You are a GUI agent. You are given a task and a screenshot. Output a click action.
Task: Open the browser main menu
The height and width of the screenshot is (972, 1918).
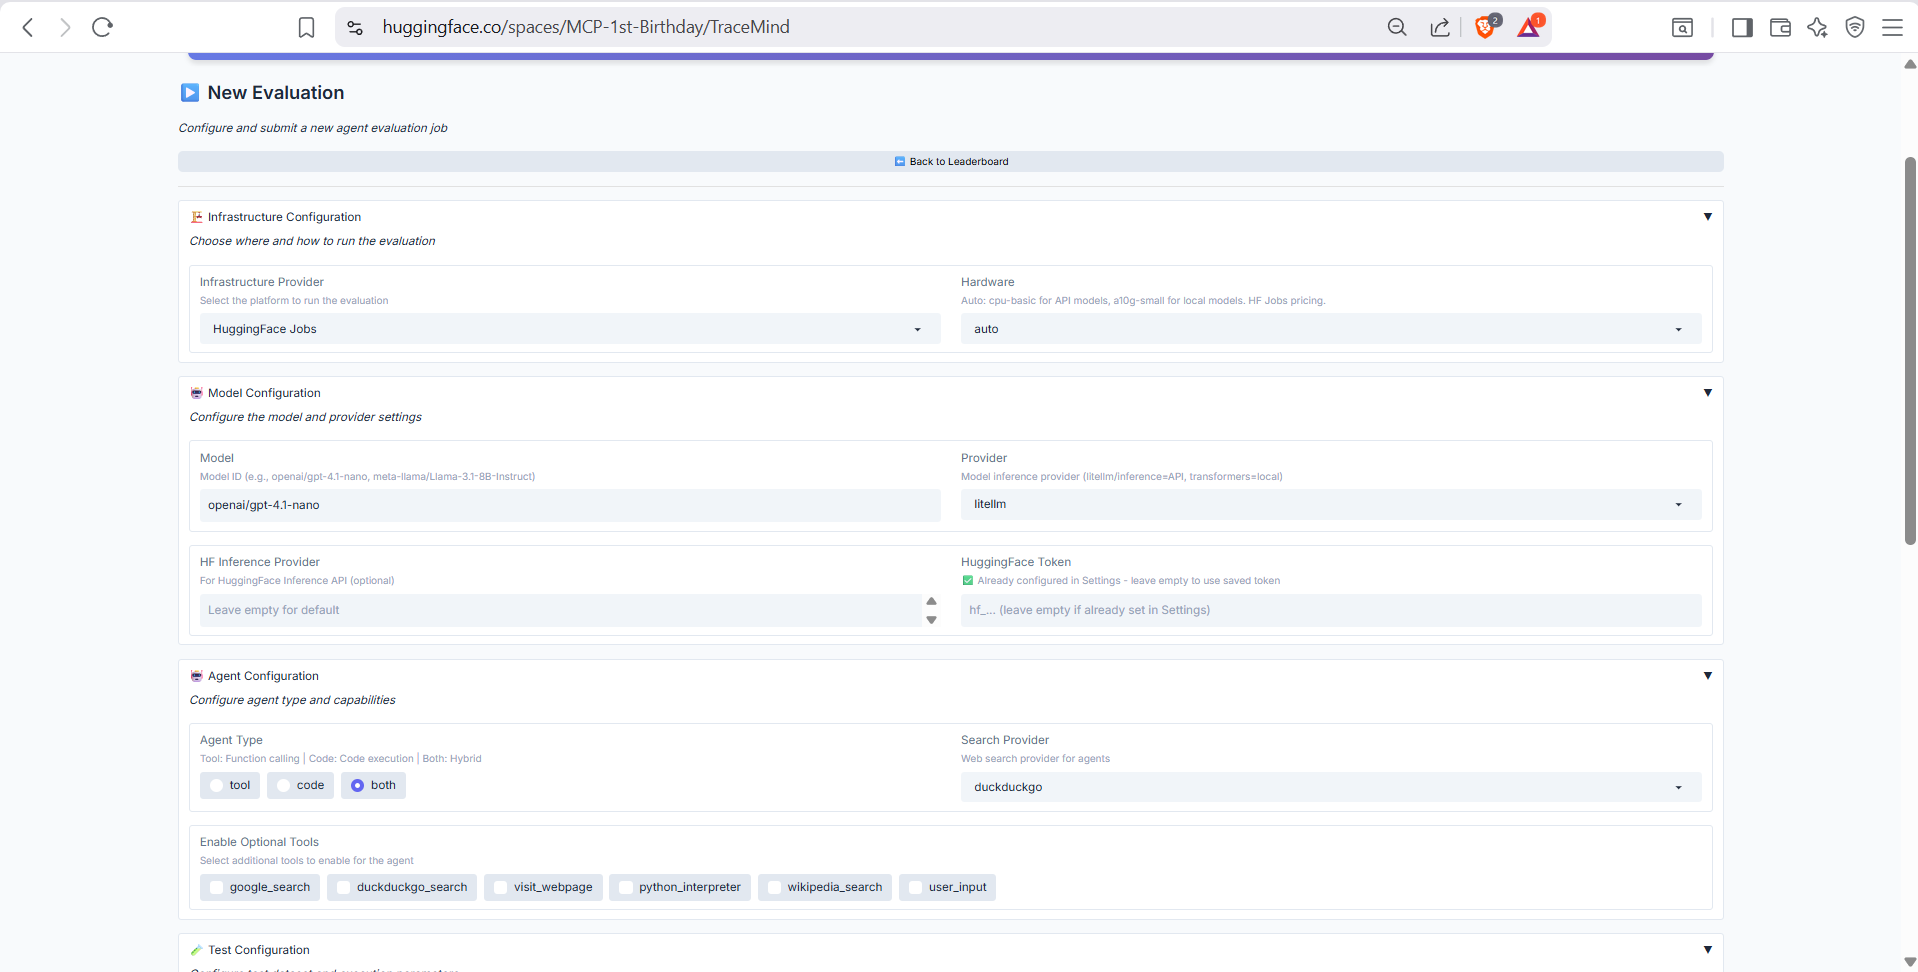click(x=1892, y=27)
